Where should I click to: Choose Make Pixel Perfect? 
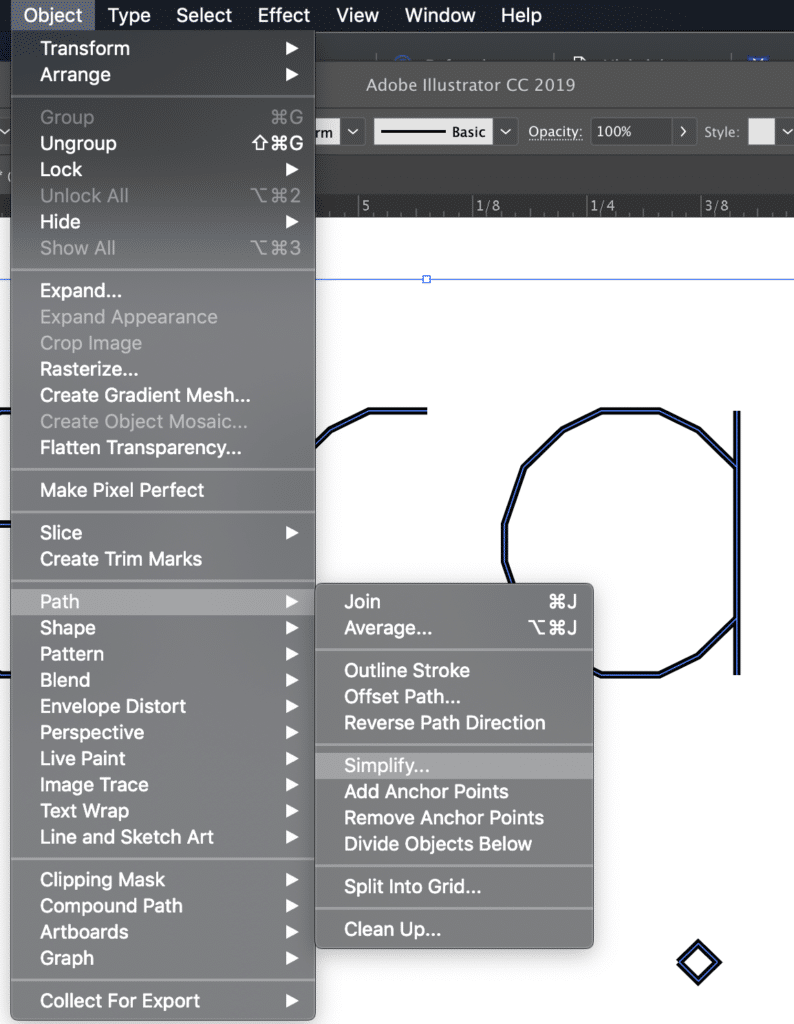(x=163, y=490)
